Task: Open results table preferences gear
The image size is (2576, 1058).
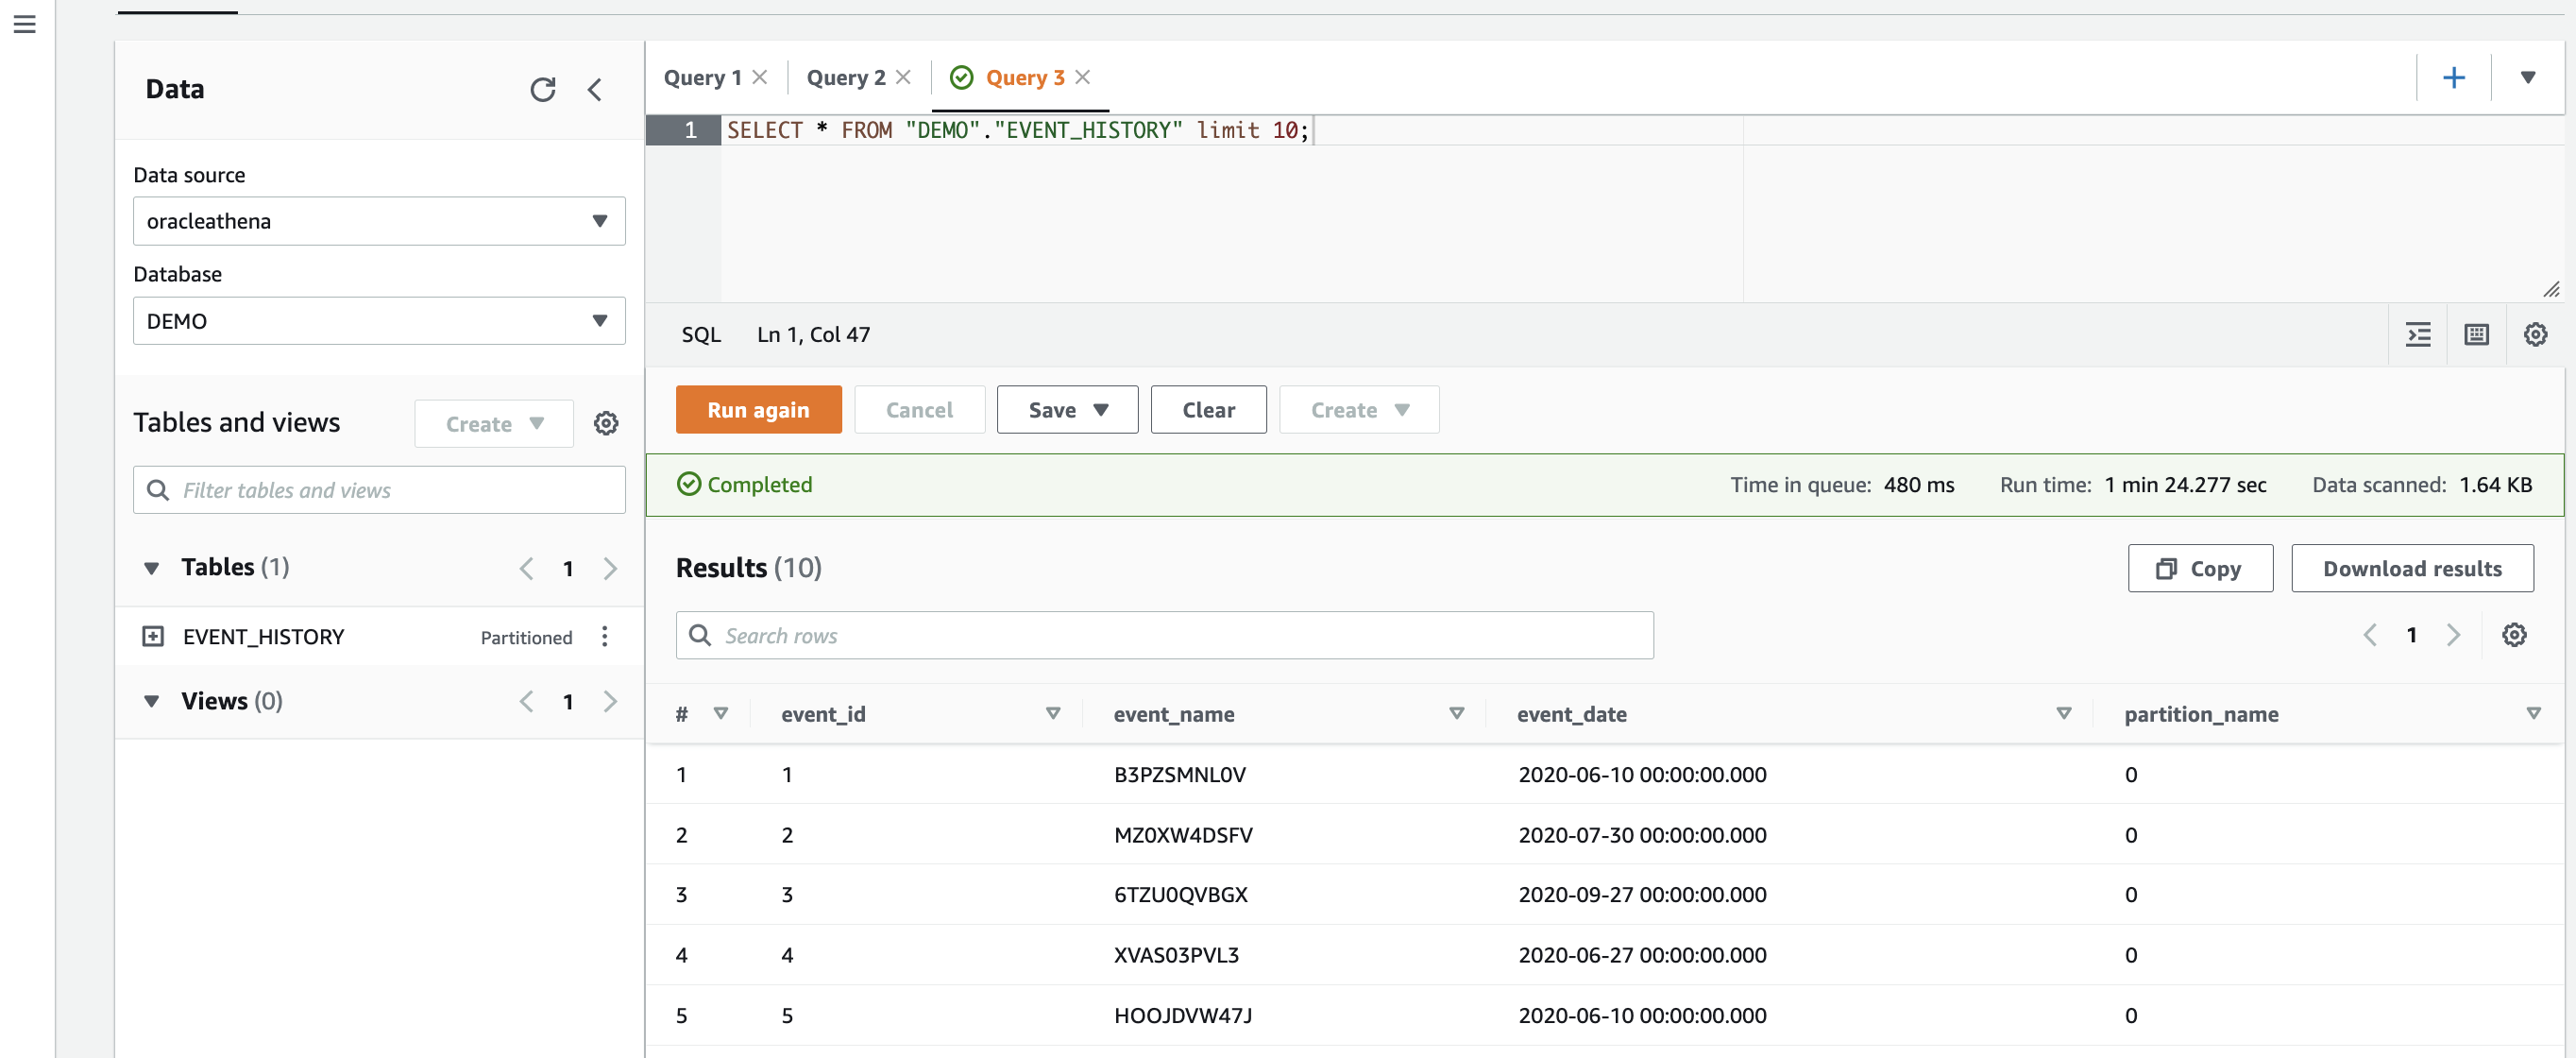Action: 2514,635
